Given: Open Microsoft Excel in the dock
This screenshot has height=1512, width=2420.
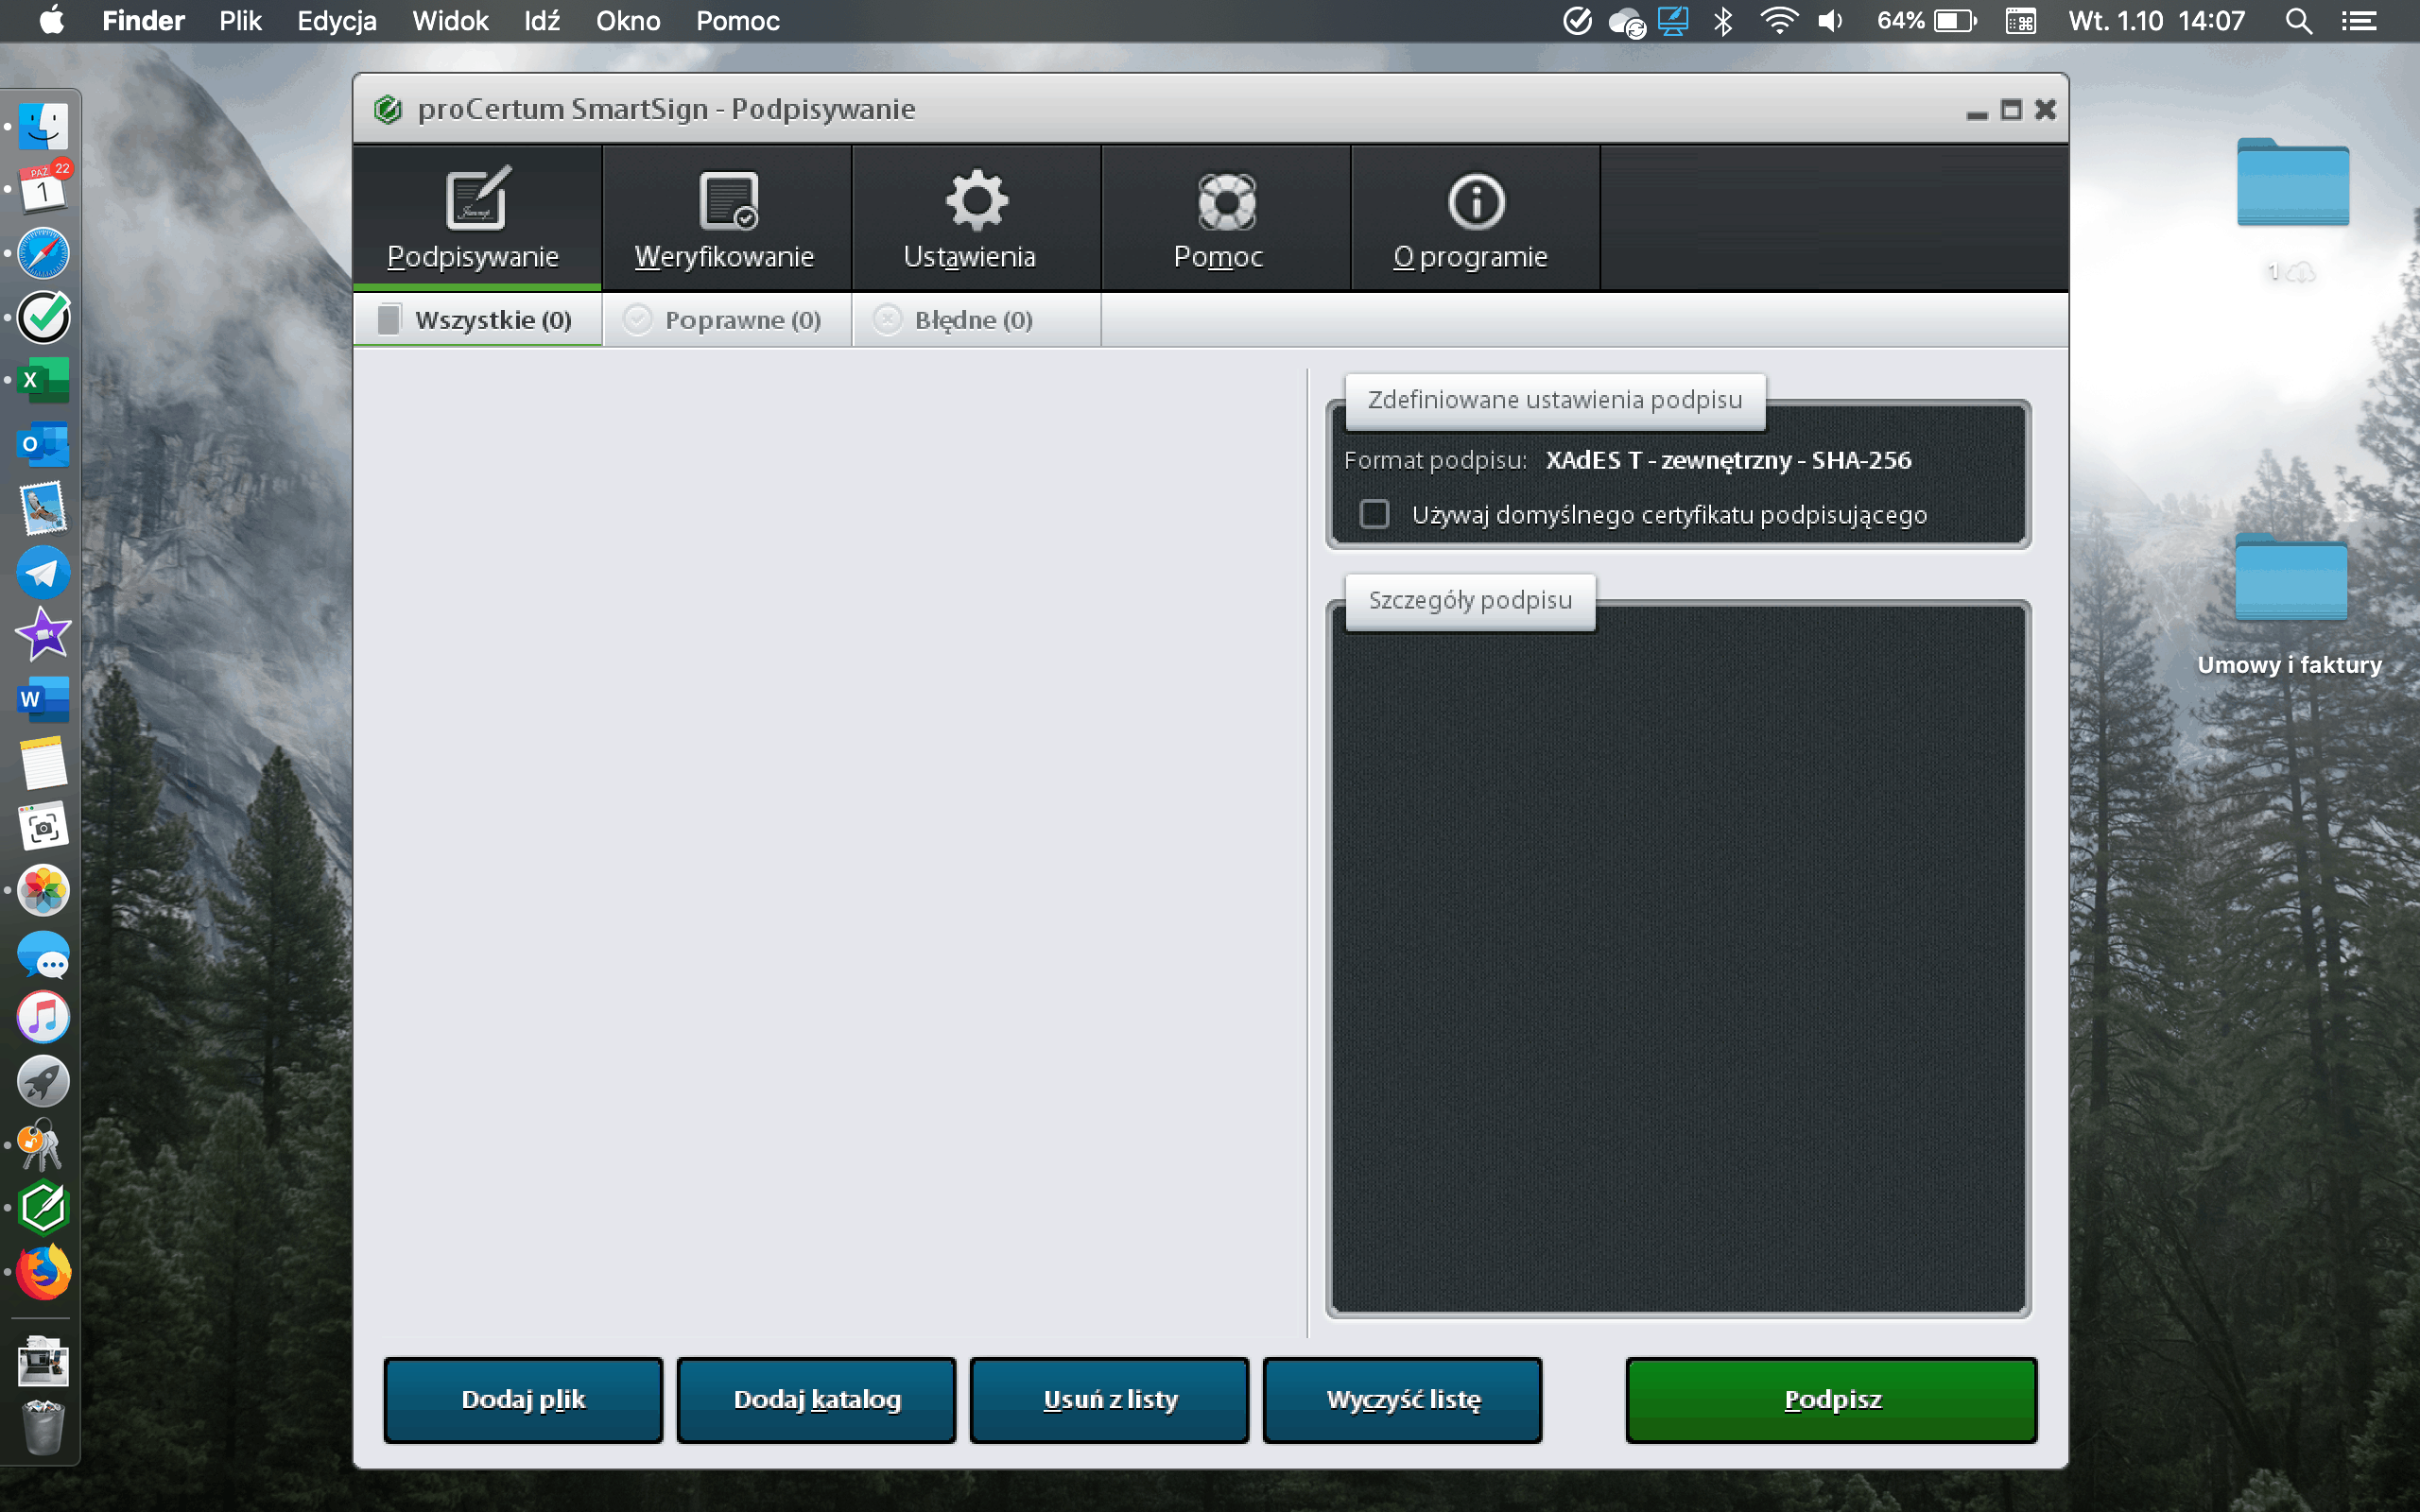Looking at the screenshot, I should pyautogui.click(x=43, y=380).
